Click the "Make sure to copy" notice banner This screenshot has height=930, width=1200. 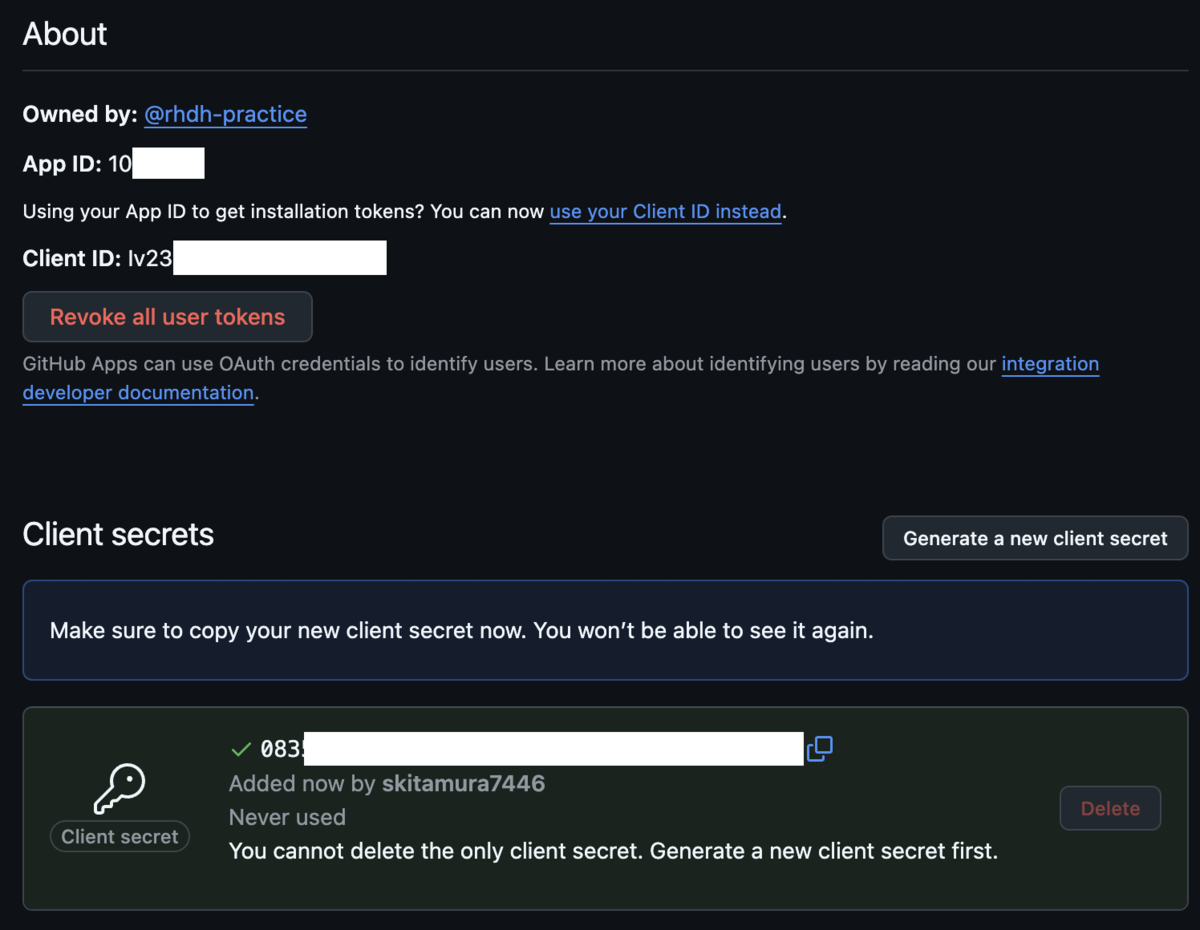click(461, 631)
